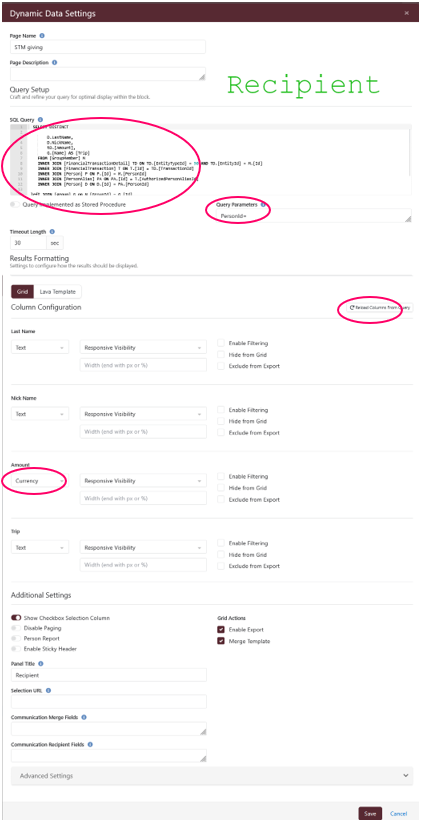423x820 pixels.
Task: Turn on Query Implemented as Stored Procedure
Action: (16, 204)
